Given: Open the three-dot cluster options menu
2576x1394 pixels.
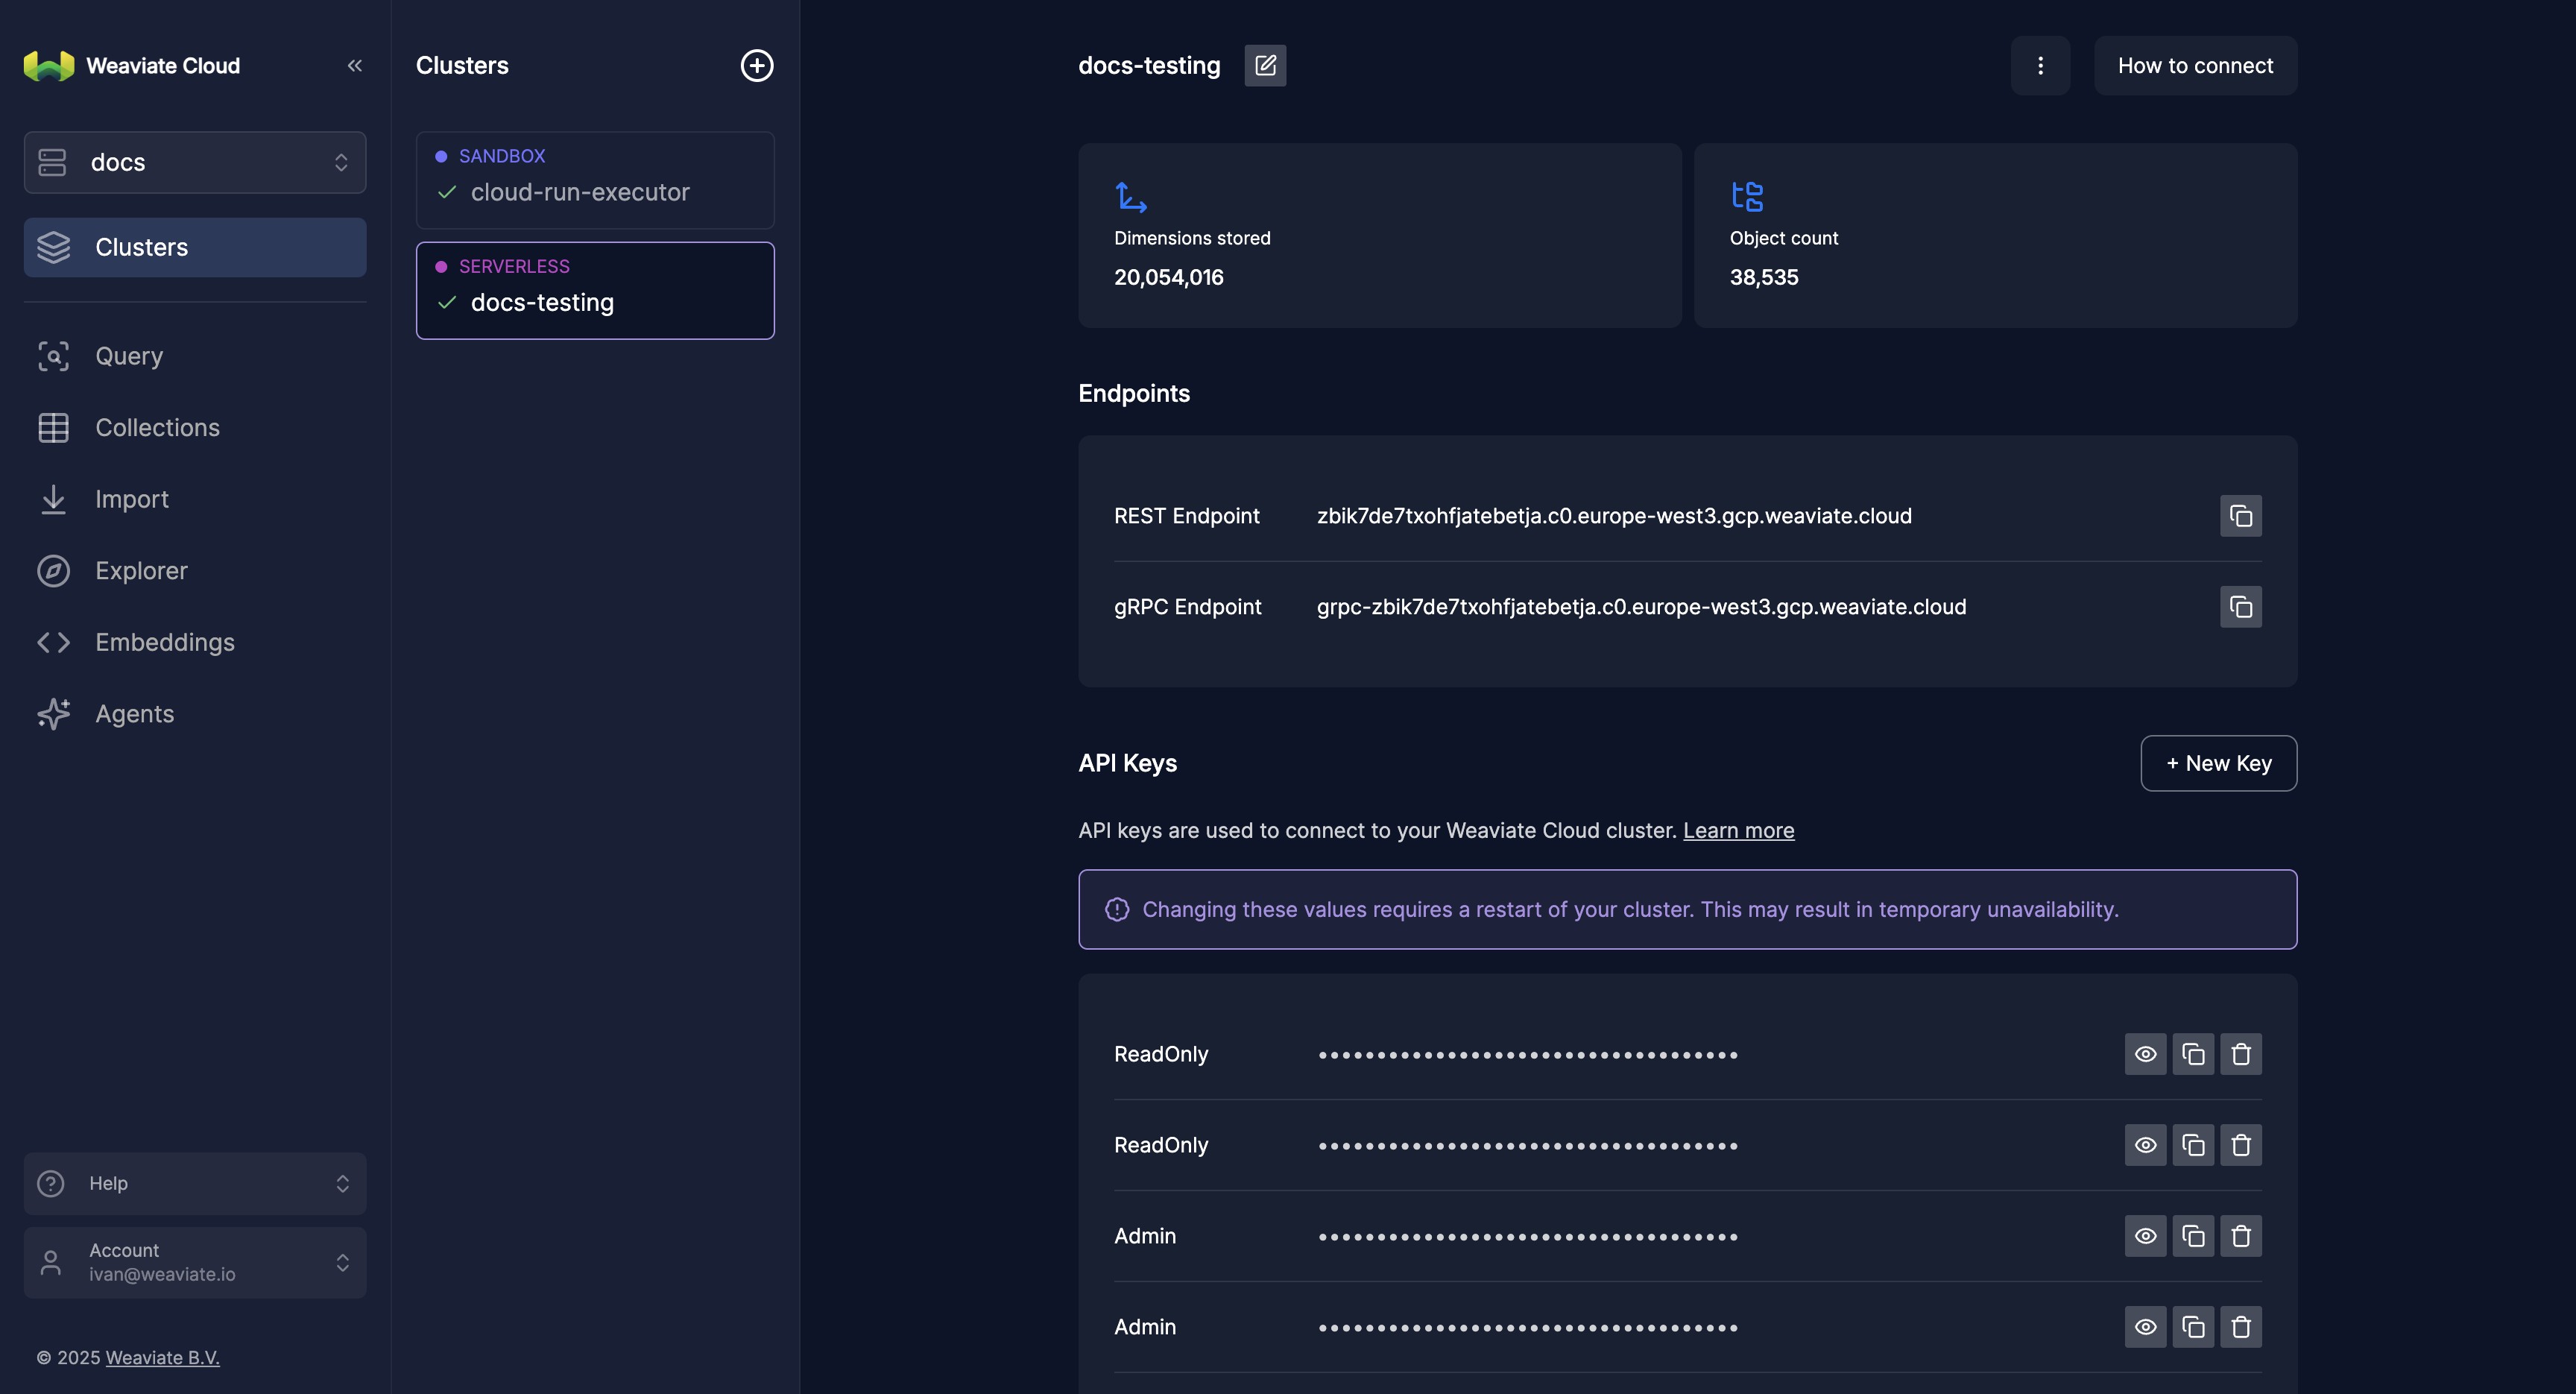Looking at the screenshot, I should pyautogui.click(x=2040, y=66).
